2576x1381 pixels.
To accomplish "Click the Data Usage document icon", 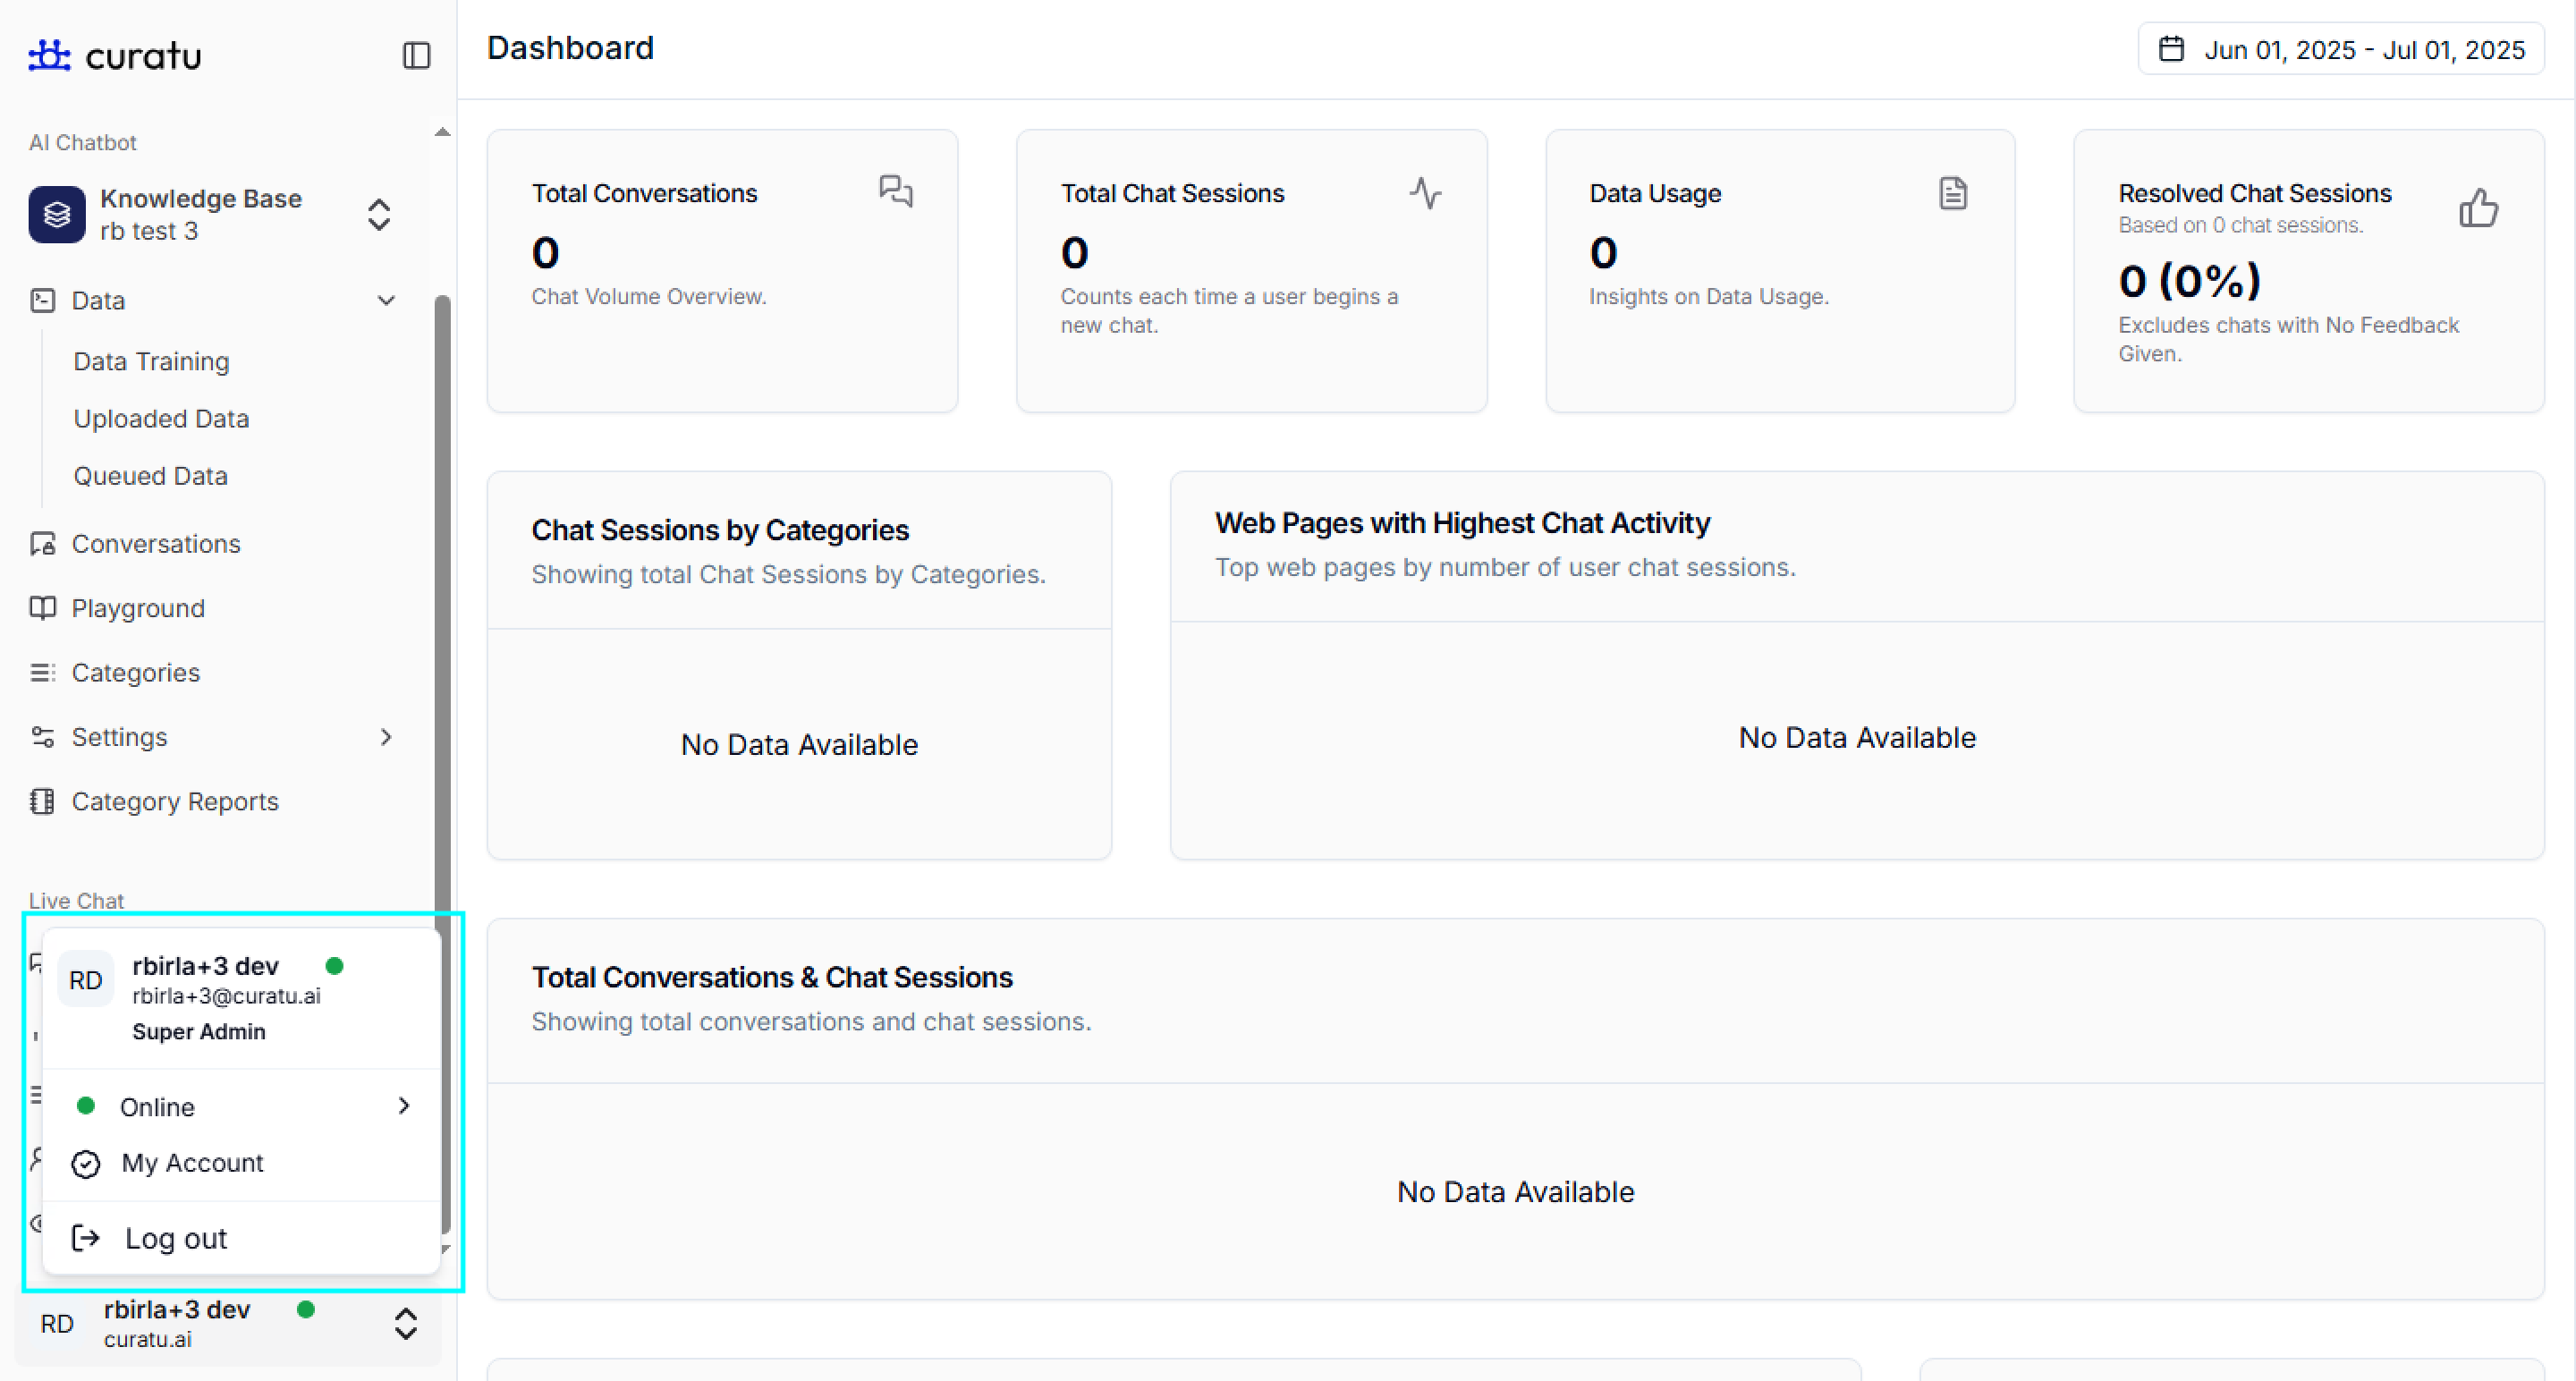I will 1952,192.
